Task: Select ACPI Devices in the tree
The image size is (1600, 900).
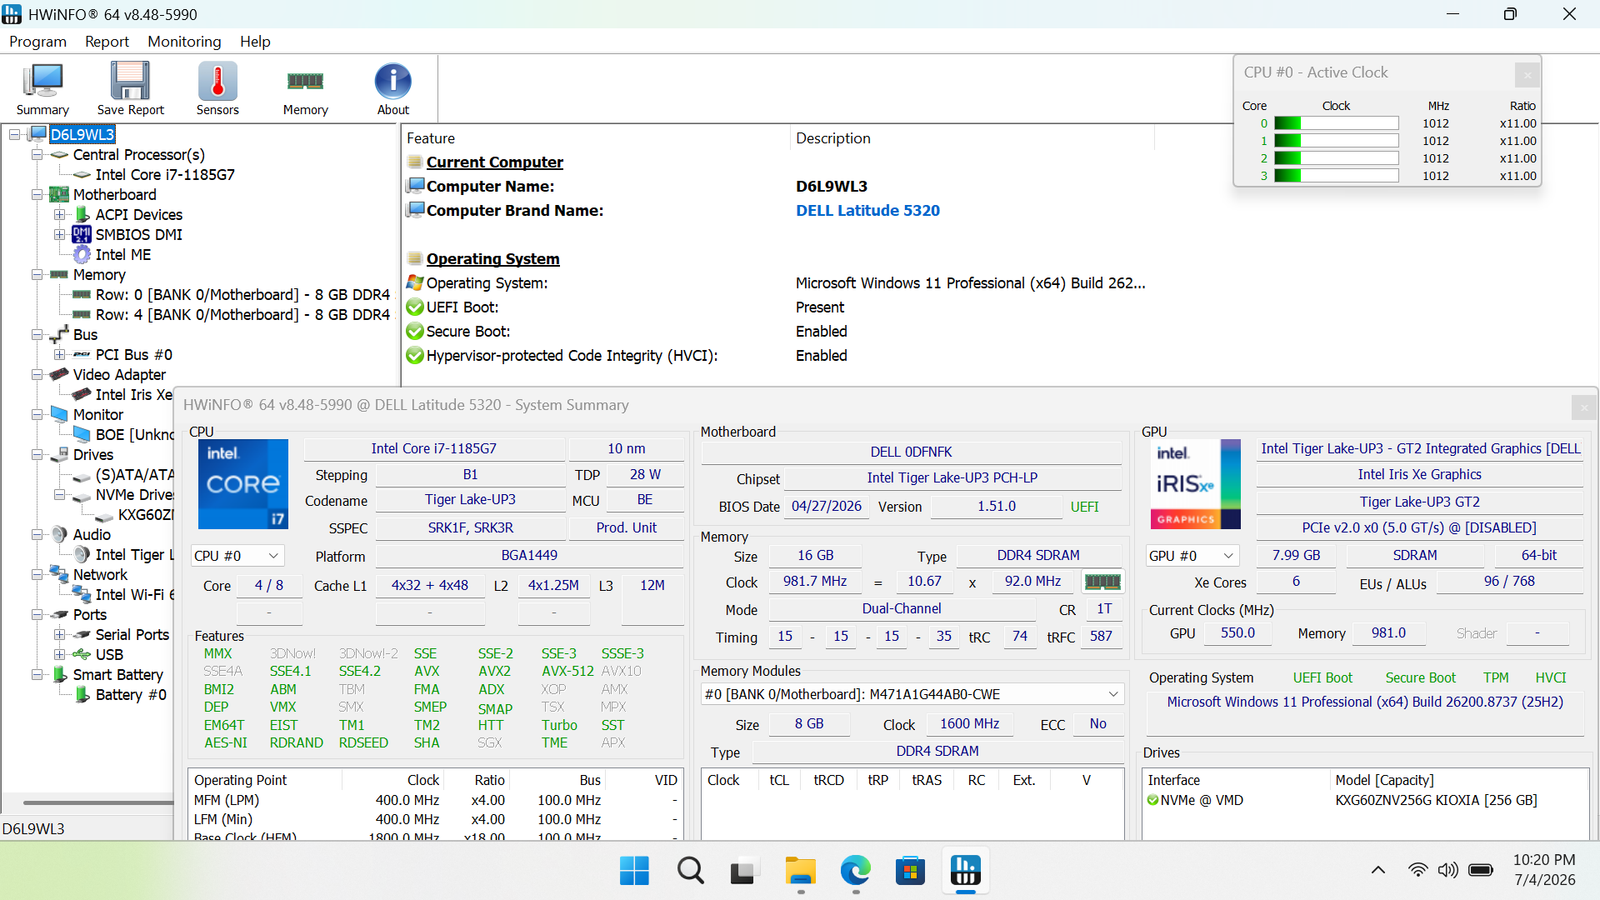Action: pyautogui.click(x=139, y=215)
